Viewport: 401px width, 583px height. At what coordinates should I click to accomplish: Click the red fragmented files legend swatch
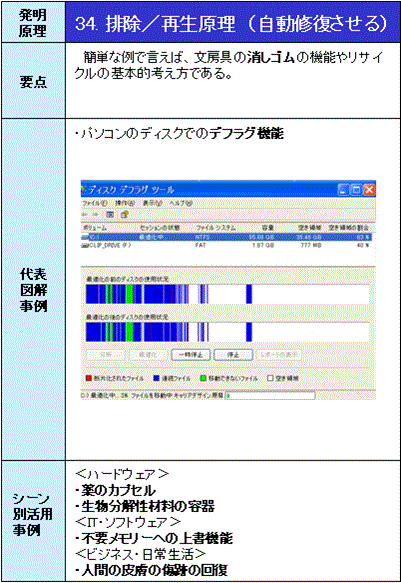[89, 378]
